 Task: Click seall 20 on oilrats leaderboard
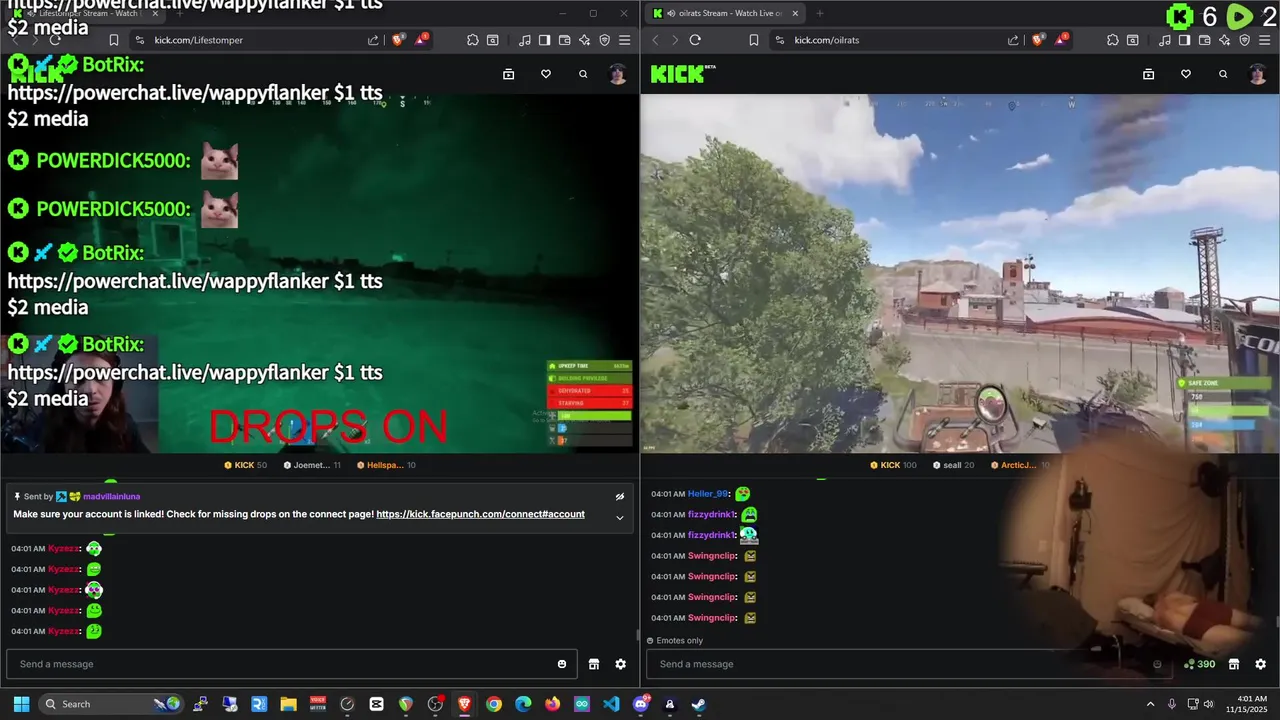(953, 465)
